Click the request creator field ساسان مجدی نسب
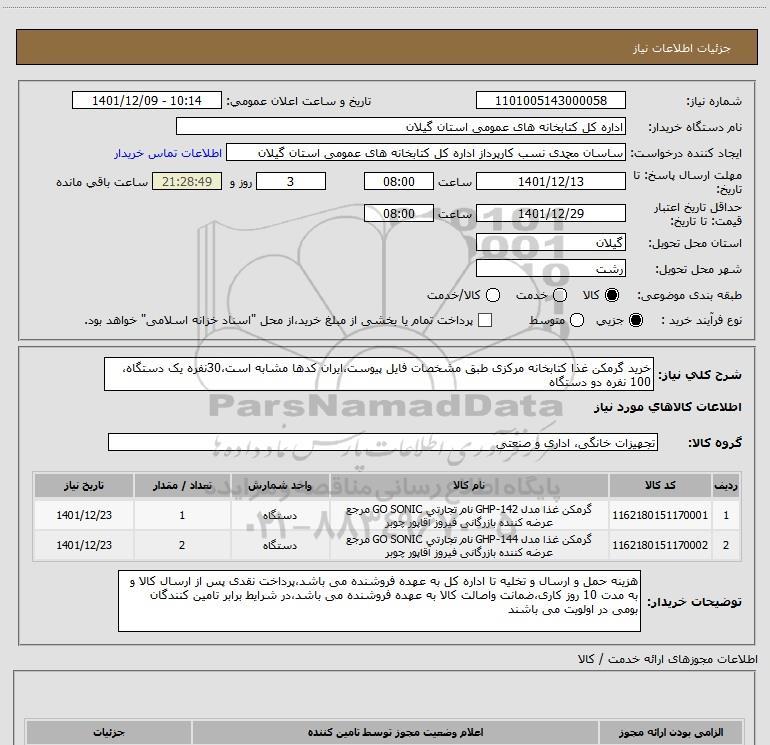This screenshot has width=770, height=745. 426,153
